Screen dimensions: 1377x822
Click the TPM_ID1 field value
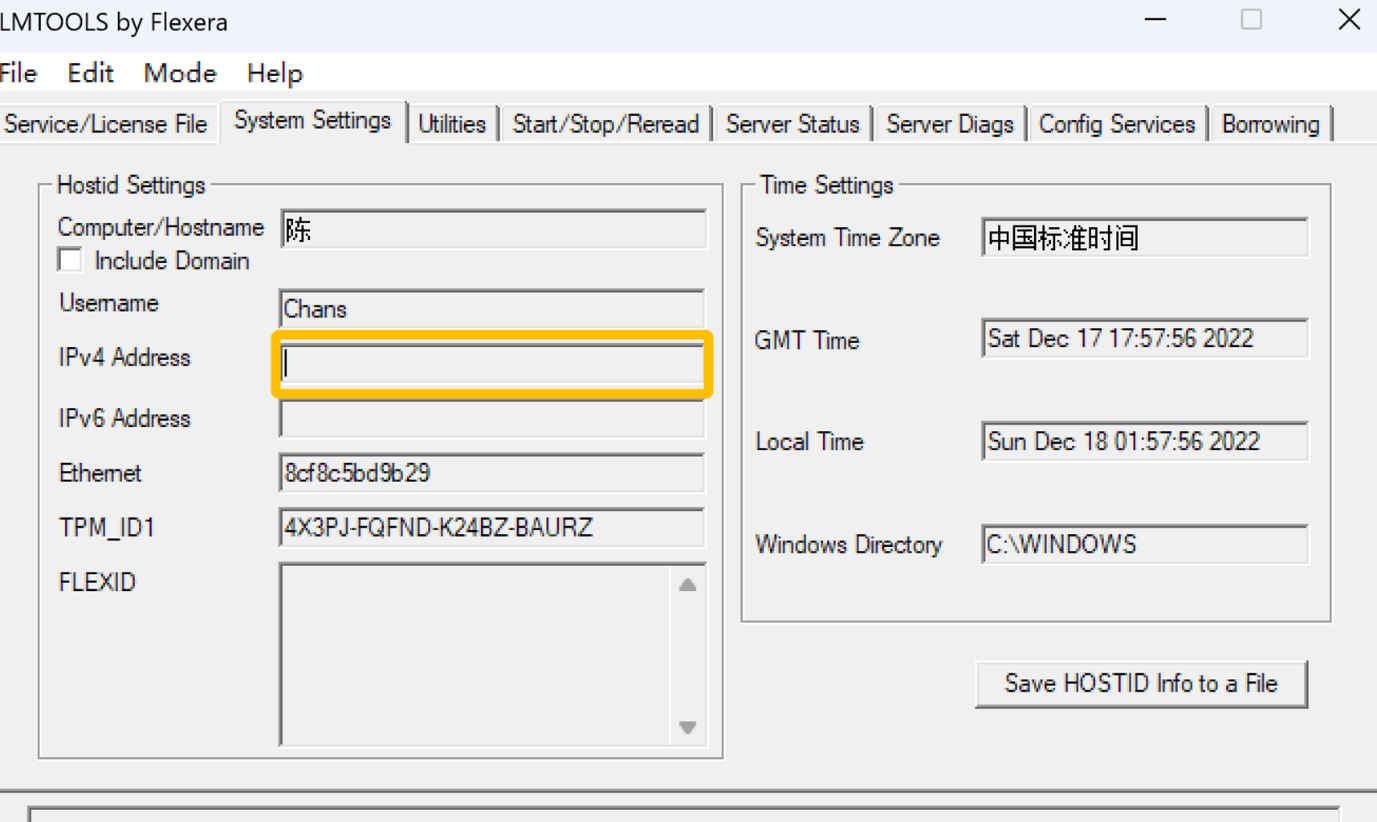click(x=493, y=527)
